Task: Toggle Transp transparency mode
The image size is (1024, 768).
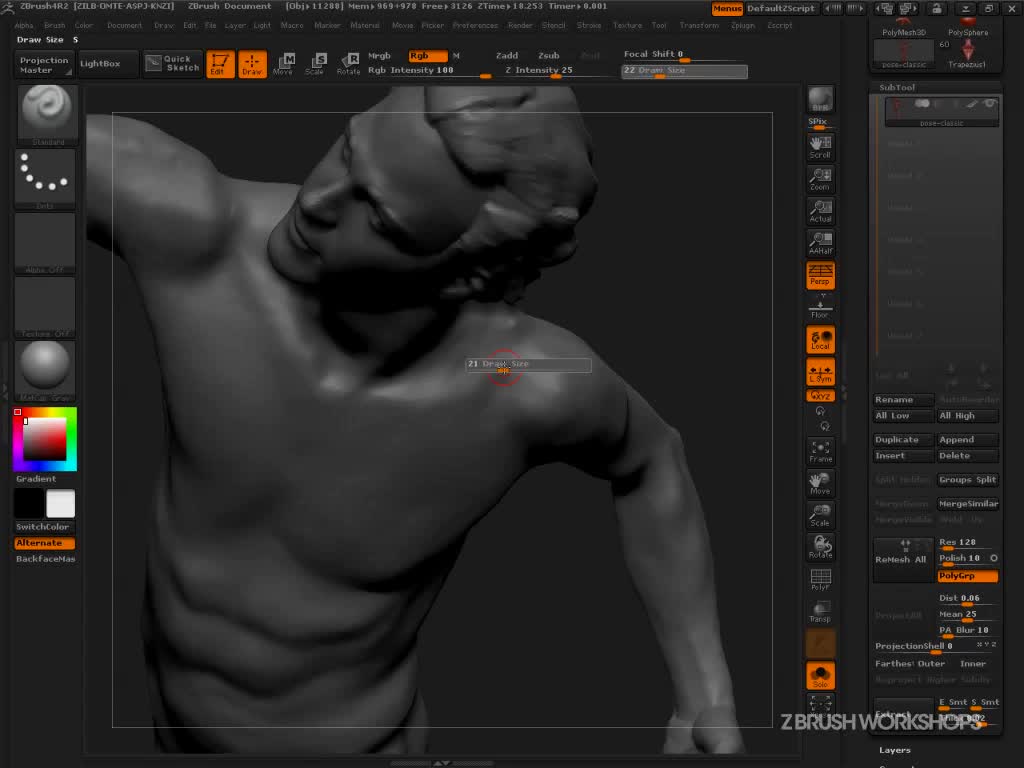Action: (820, 611)
